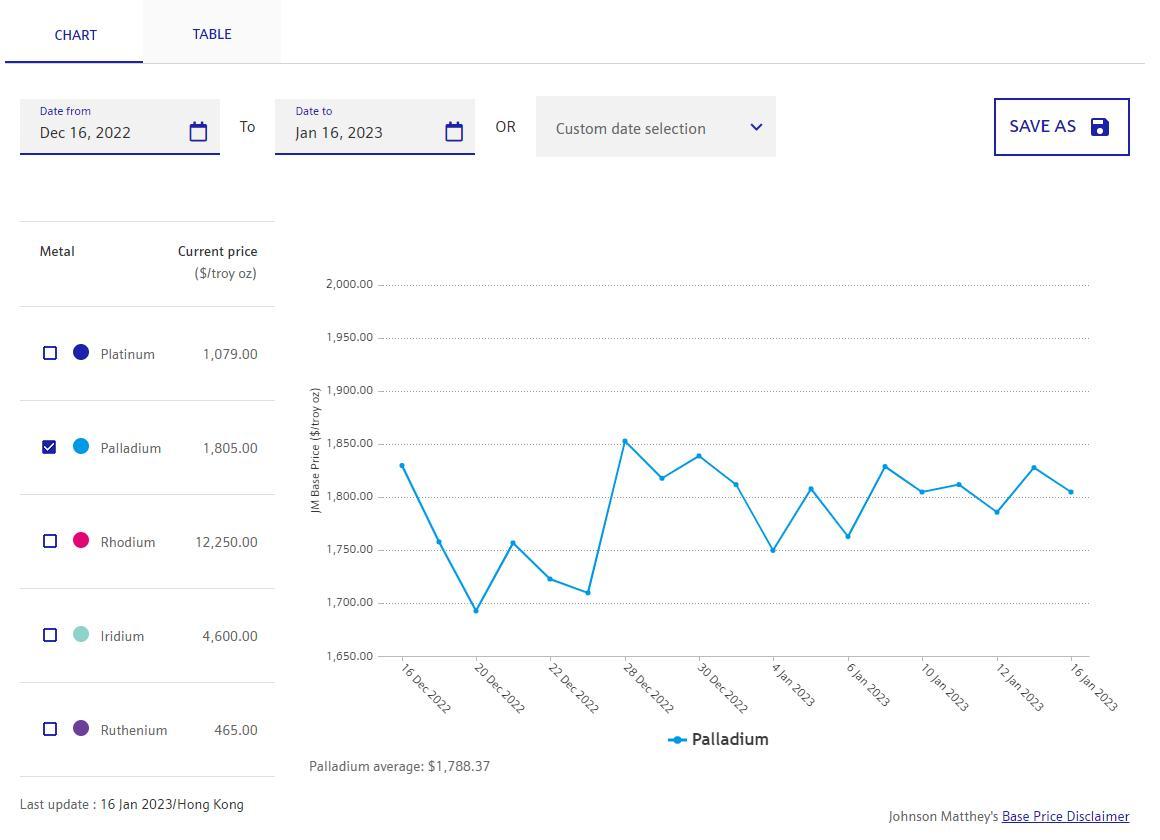Click the purple Ruthenium color dot
Viewport: 1160px width, 840px height.
pyautogui.click(x=81, y=728)
